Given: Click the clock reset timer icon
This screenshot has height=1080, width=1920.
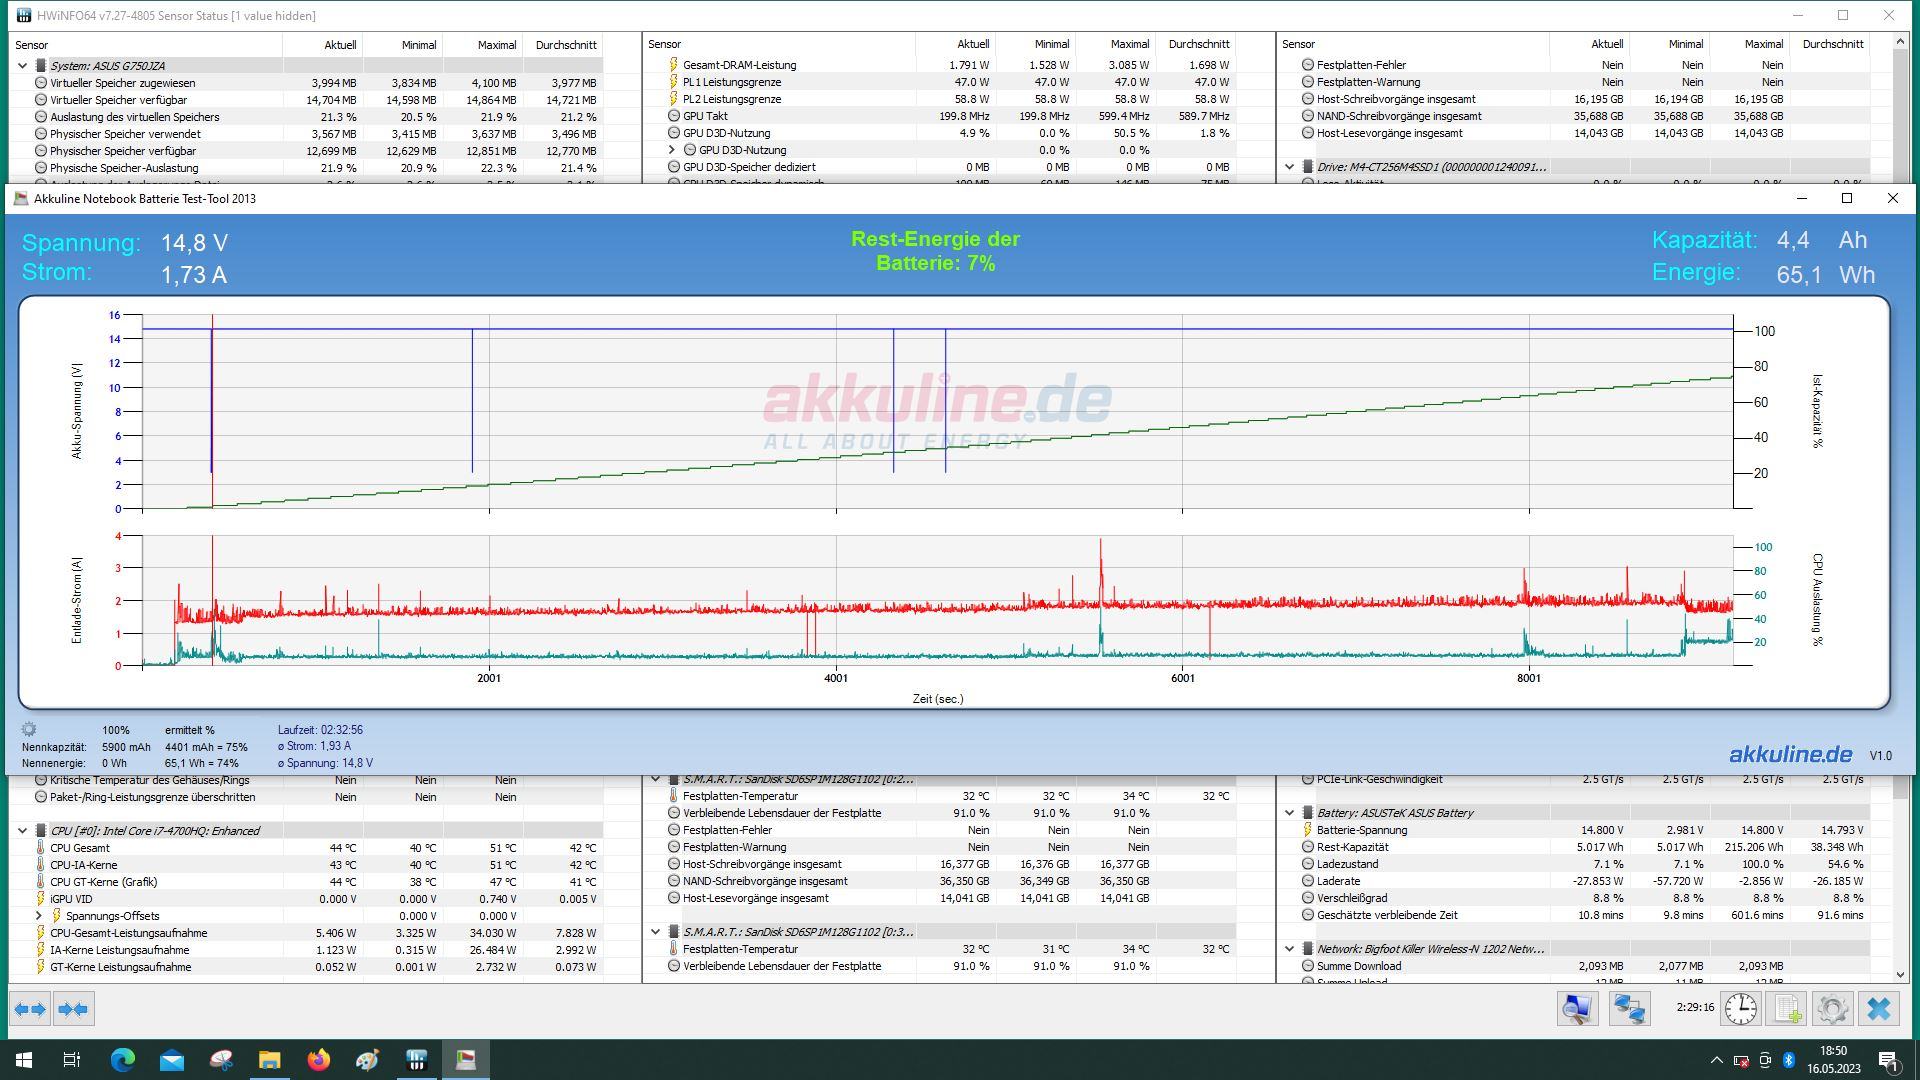Looking at the screenshot, I should pos(1740,1009).
